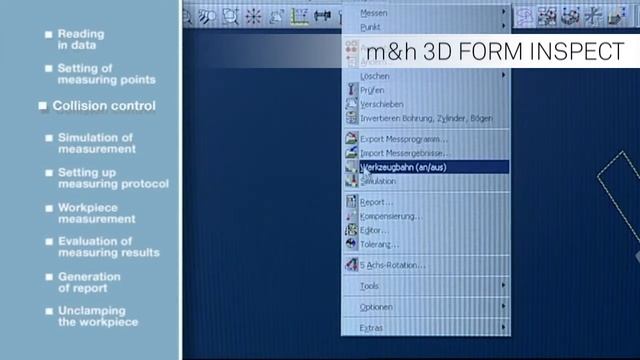Open the Report... menu entry
Screen dimensions: 640x360
(426, 202)
